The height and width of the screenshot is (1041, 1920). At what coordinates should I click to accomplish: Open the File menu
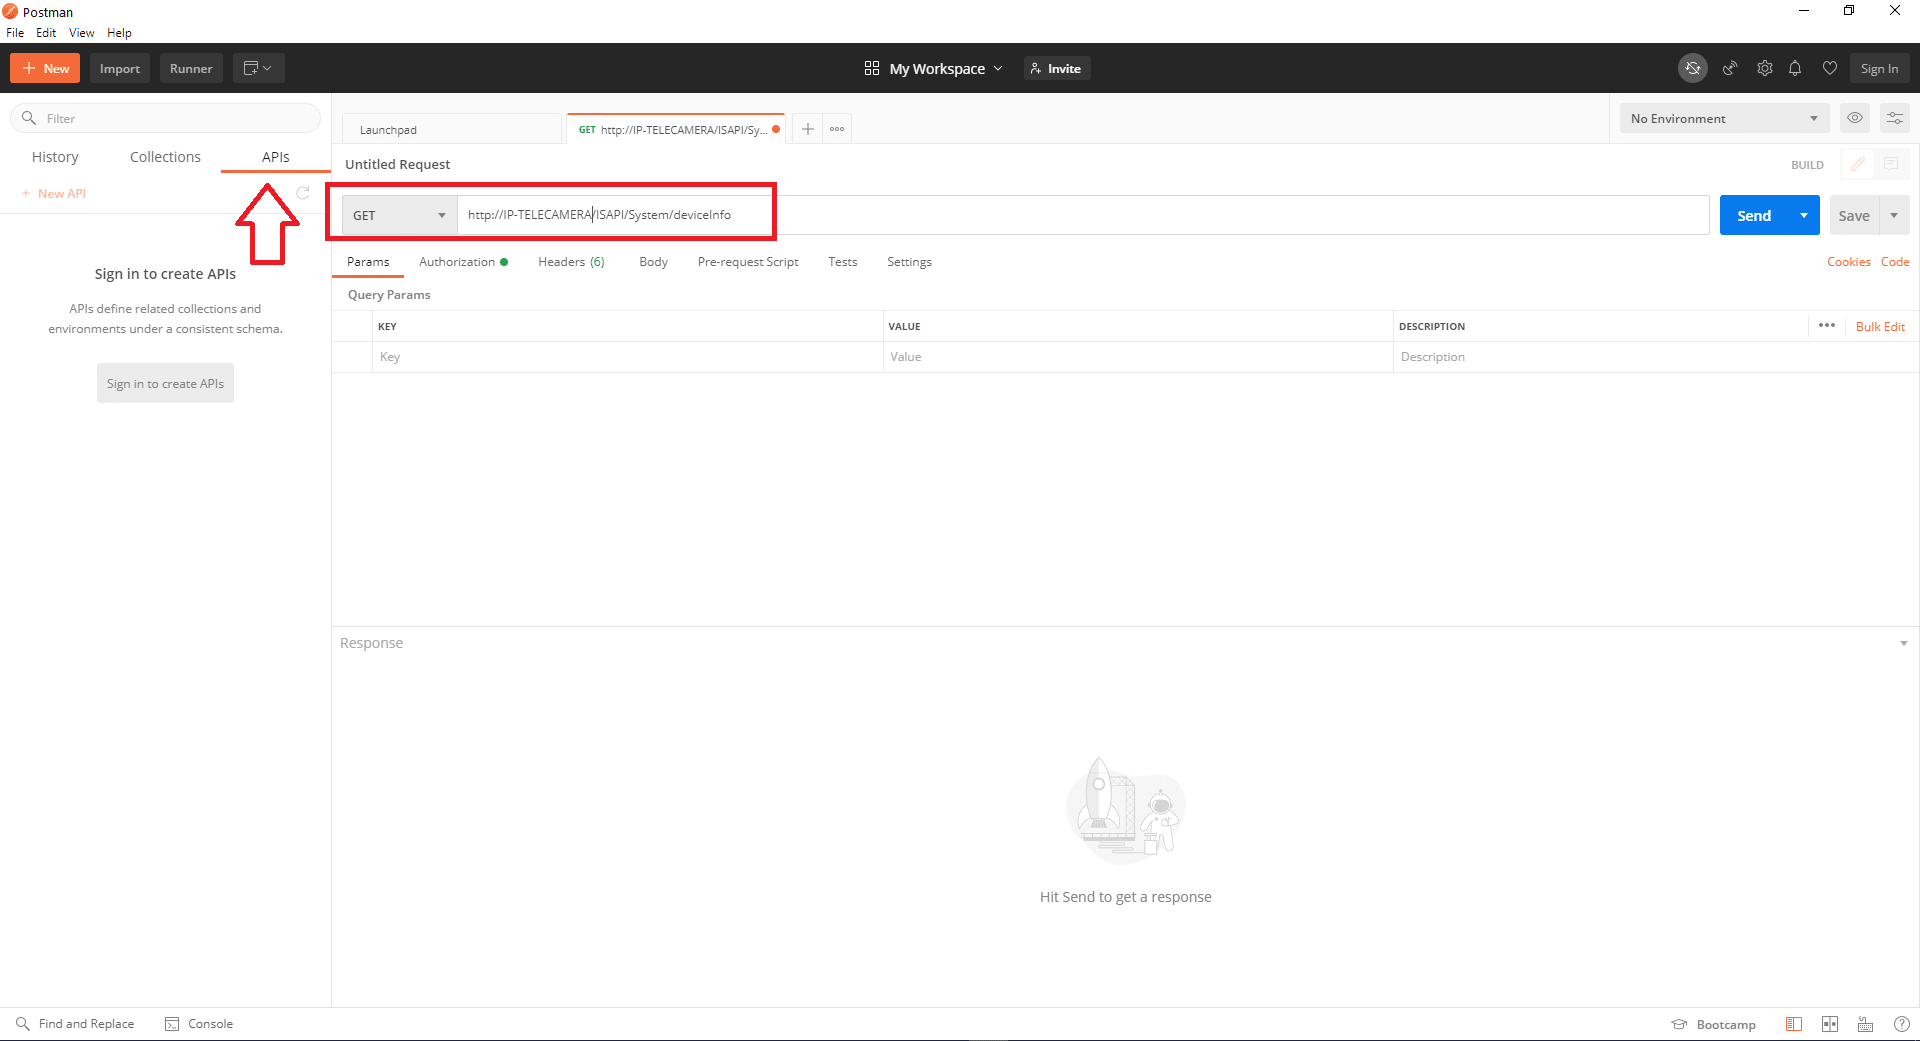pyautogui.click(x=15, y=33)
